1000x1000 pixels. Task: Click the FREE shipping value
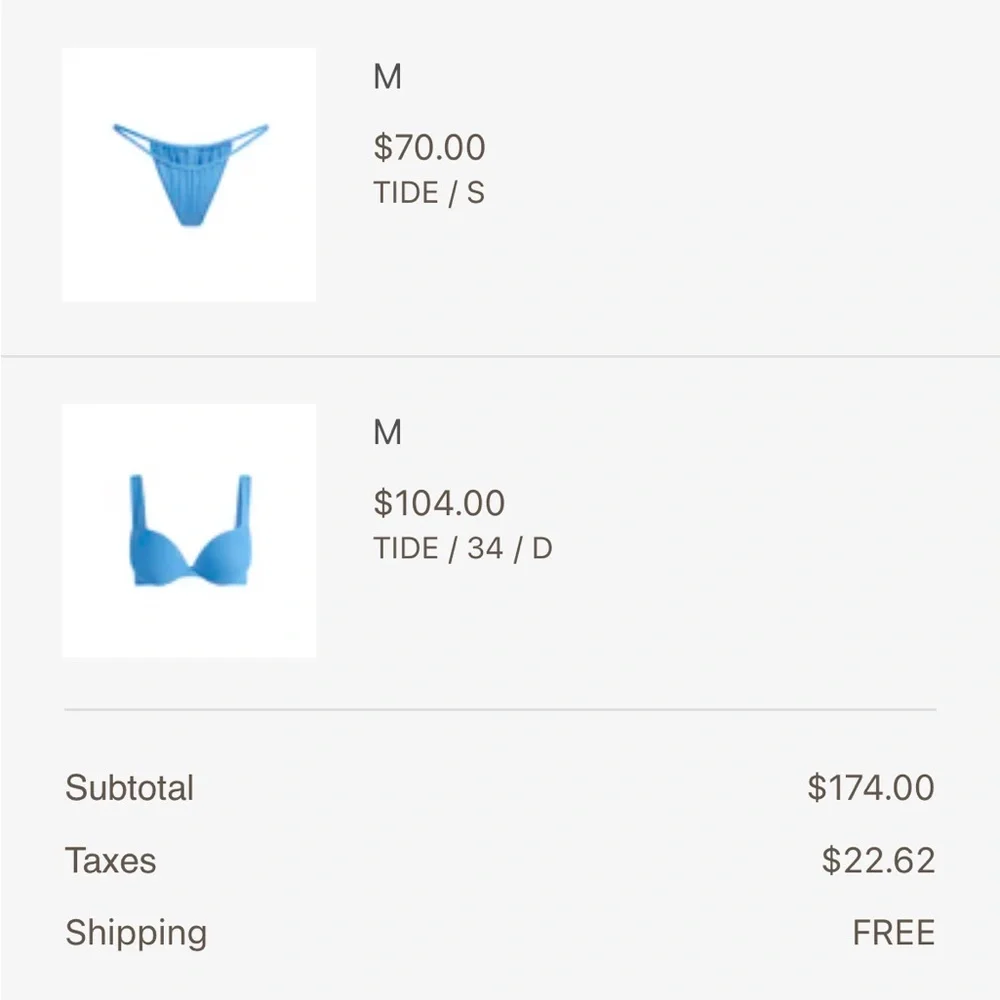point(893,933)
